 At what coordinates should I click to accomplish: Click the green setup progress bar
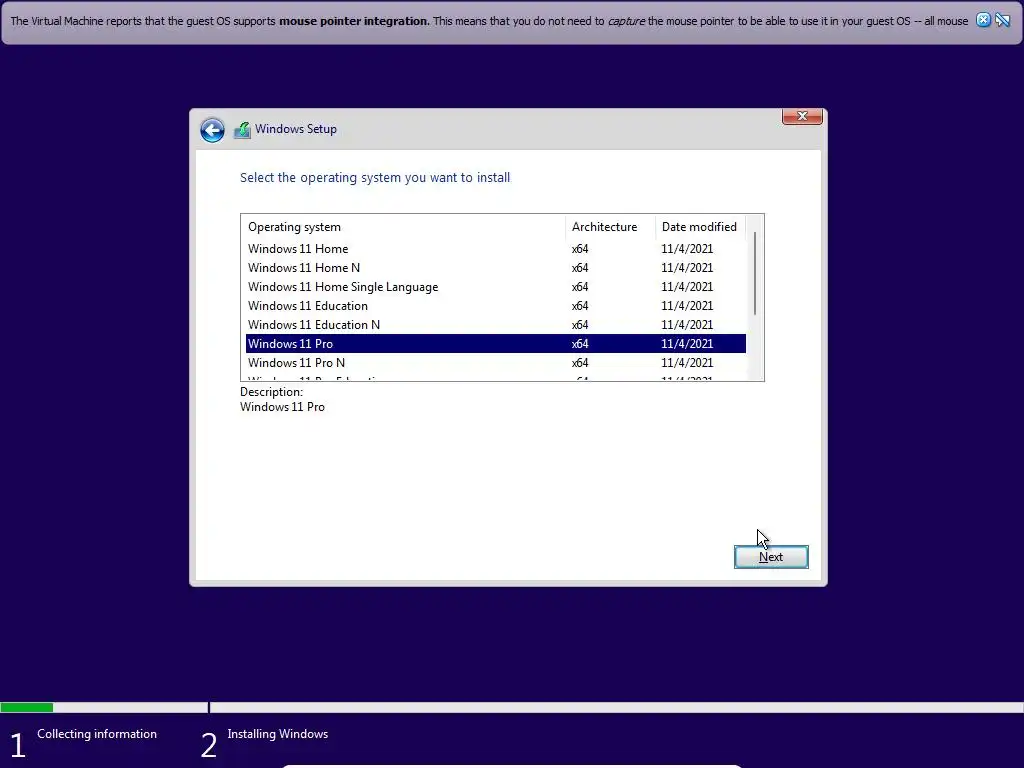(27, 707)
